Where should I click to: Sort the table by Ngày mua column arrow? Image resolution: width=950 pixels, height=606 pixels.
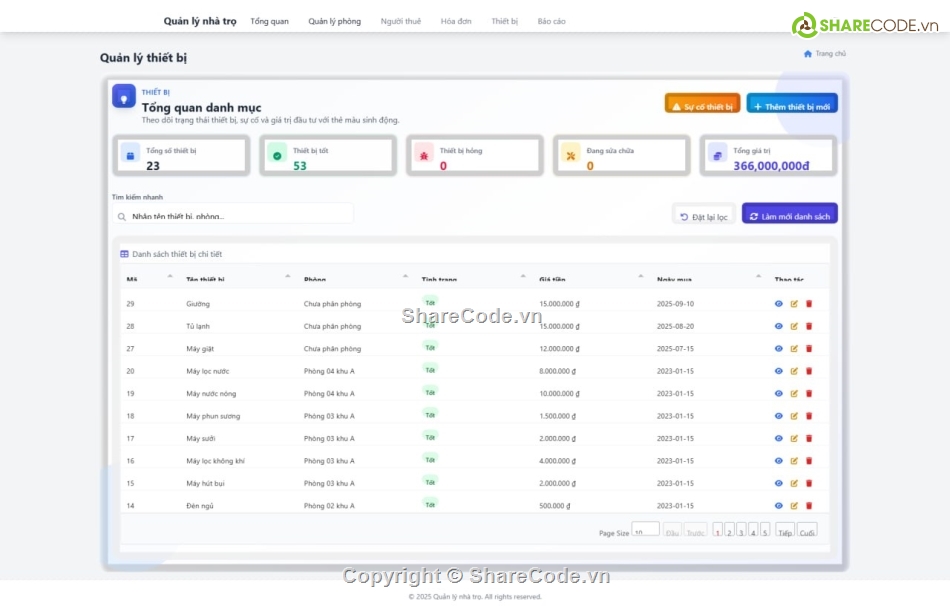758,275
